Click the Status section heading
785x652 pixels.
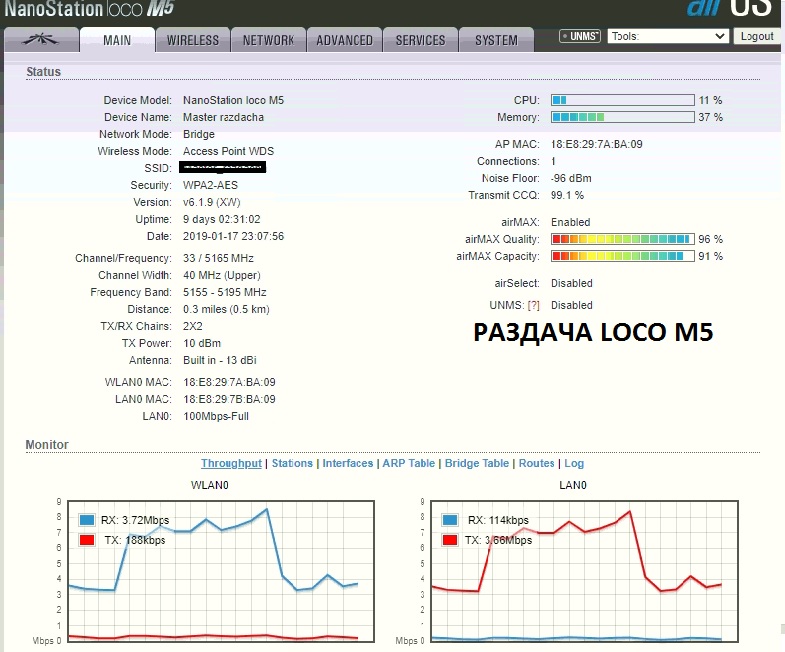[x=44, y=72]
